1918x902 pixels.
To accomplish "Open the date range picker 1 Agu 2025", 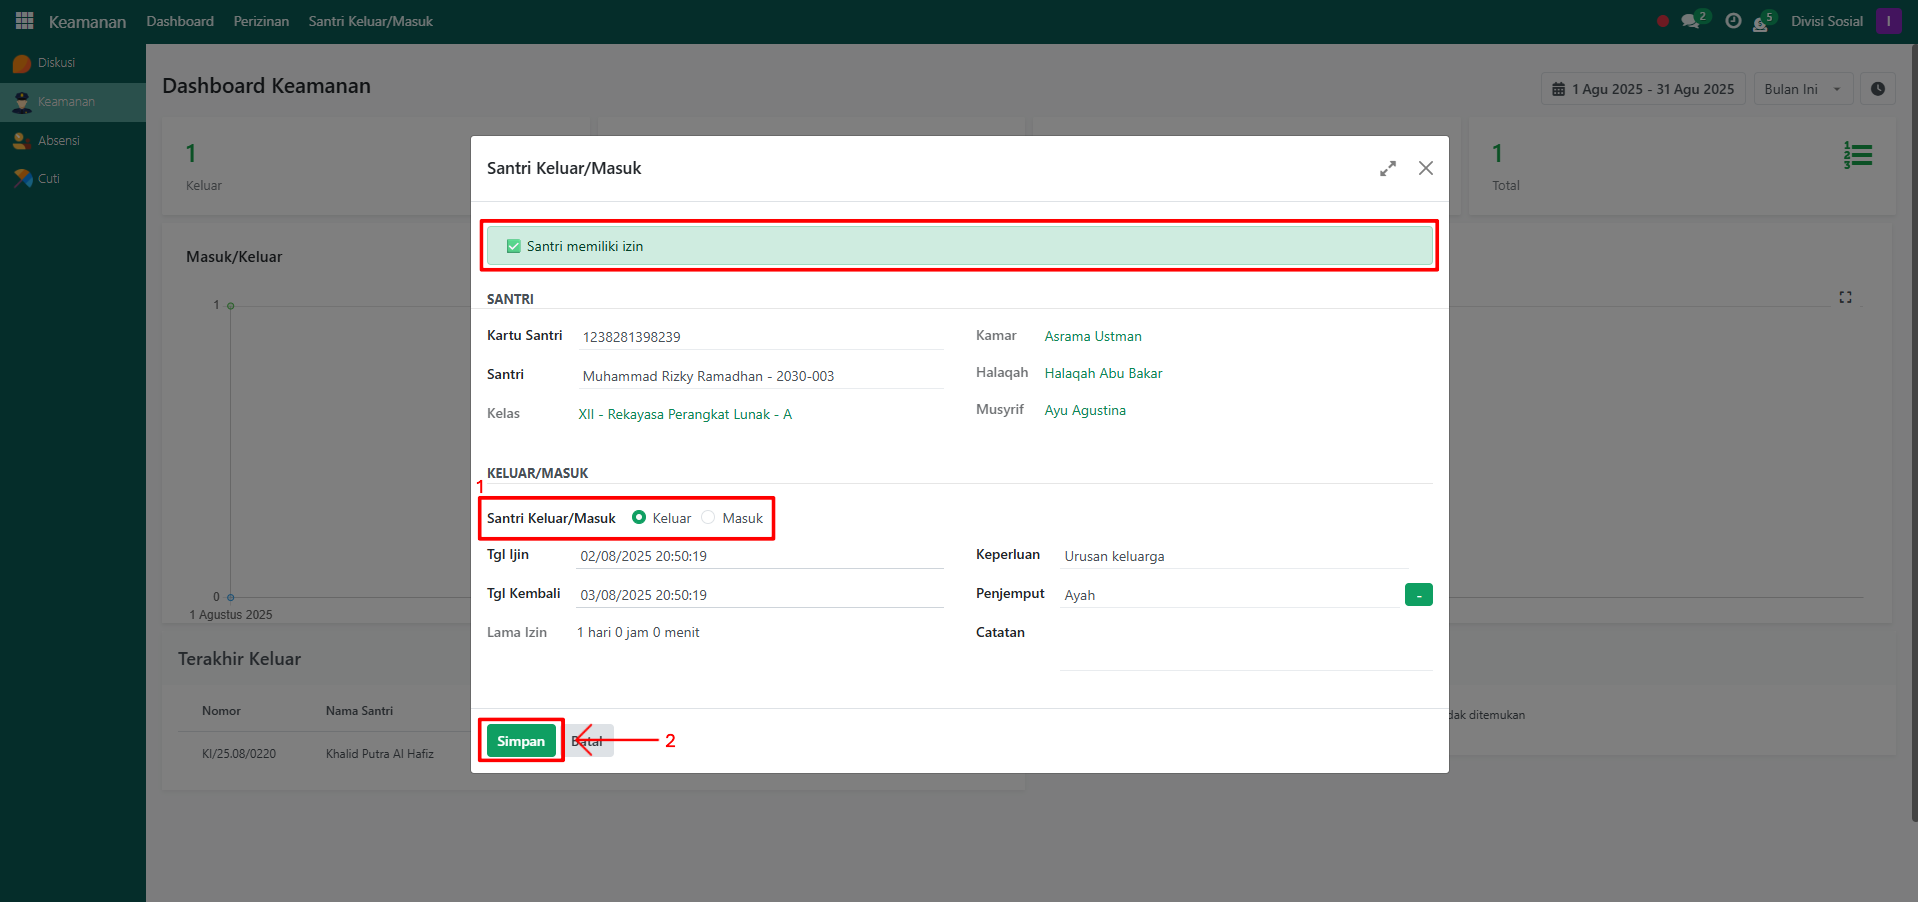I will [1643, 89].
